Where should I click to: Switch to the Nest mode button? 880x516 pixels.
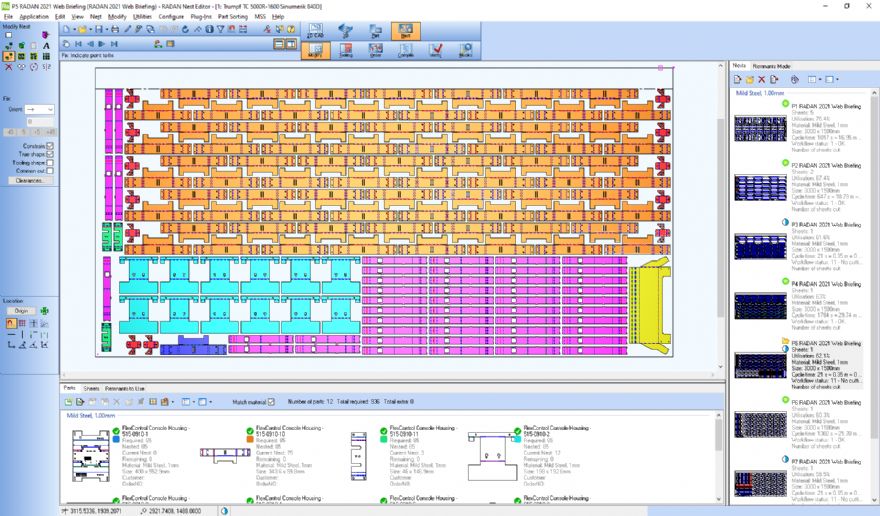405,30
